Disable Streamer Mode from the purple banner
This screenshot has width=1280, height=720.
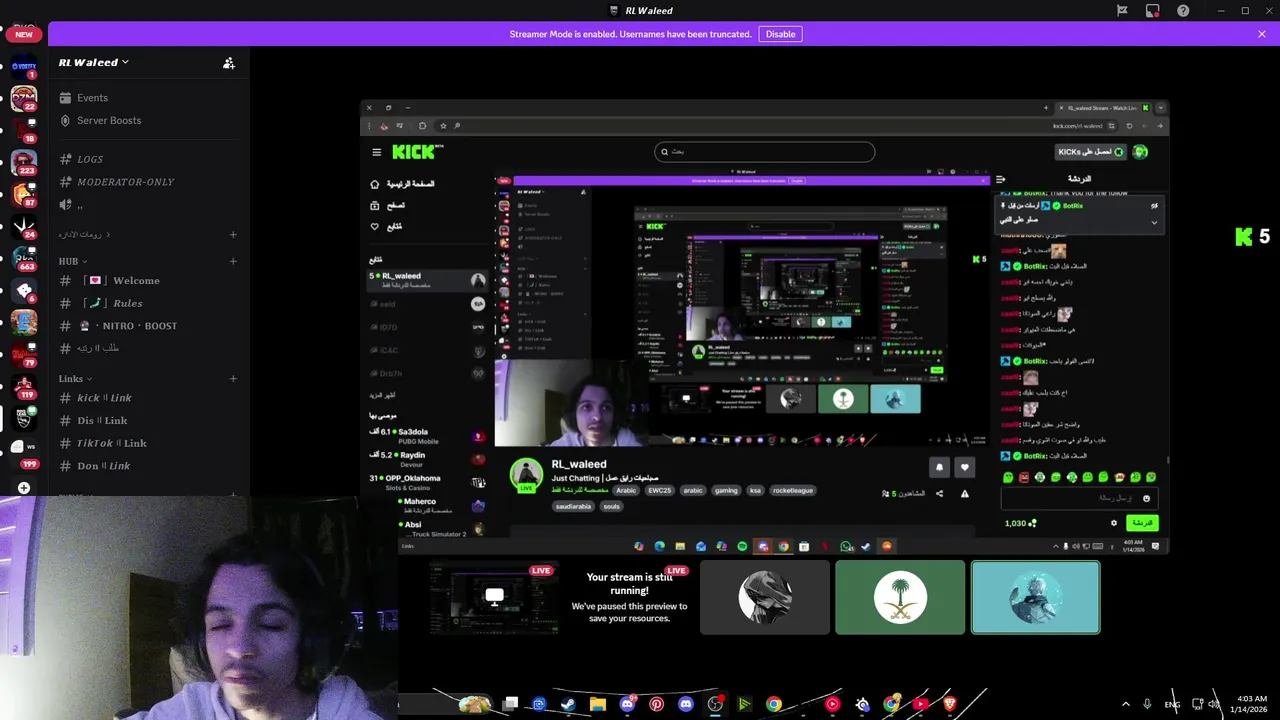click(x=780, y=34)
